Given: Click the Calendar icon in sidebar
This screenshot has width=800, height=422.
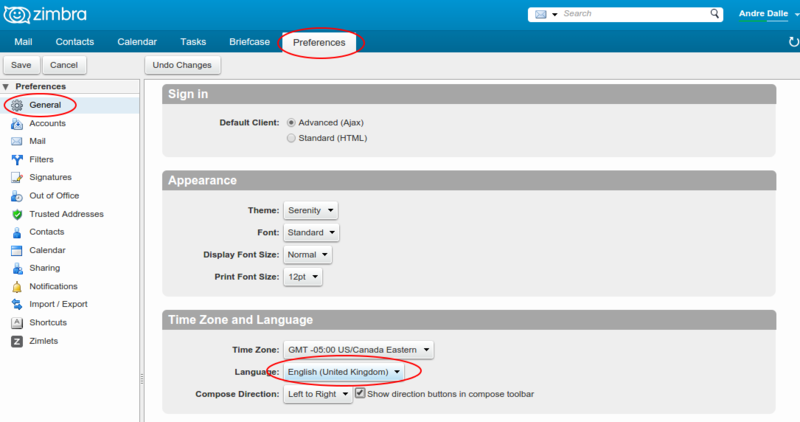Looking at the screenshot, I should pos(17,251).
